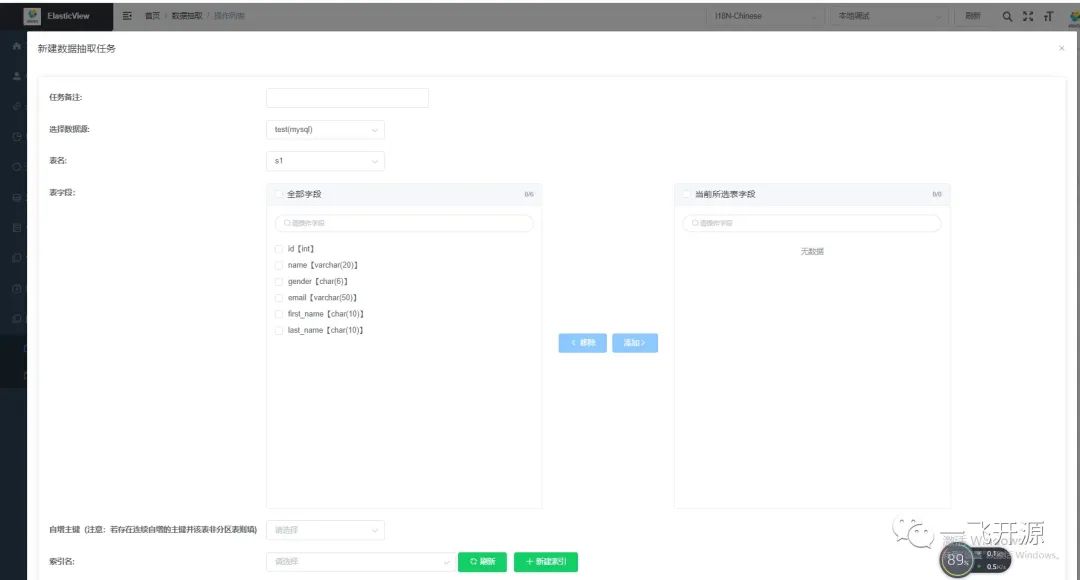Click the 新建索引 button
Viewport: 1080px width, 580px height.
click(x=546, y=562)
